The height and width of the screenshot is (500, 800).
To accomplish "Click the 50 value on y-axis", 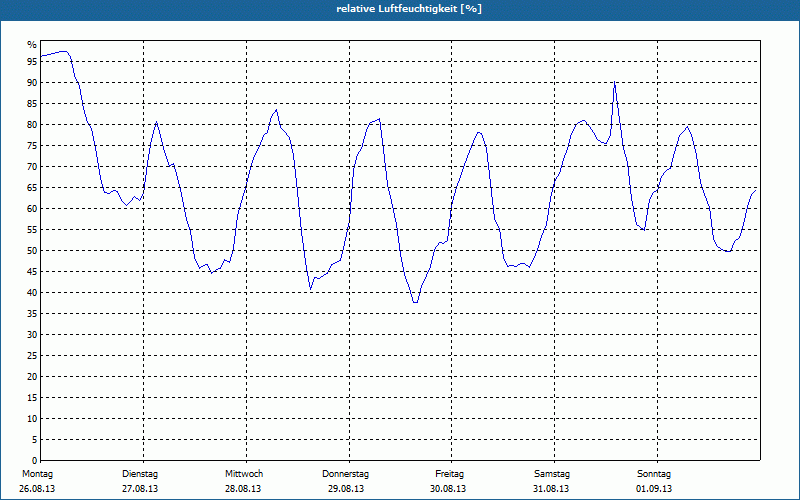I will pos(32,251).
